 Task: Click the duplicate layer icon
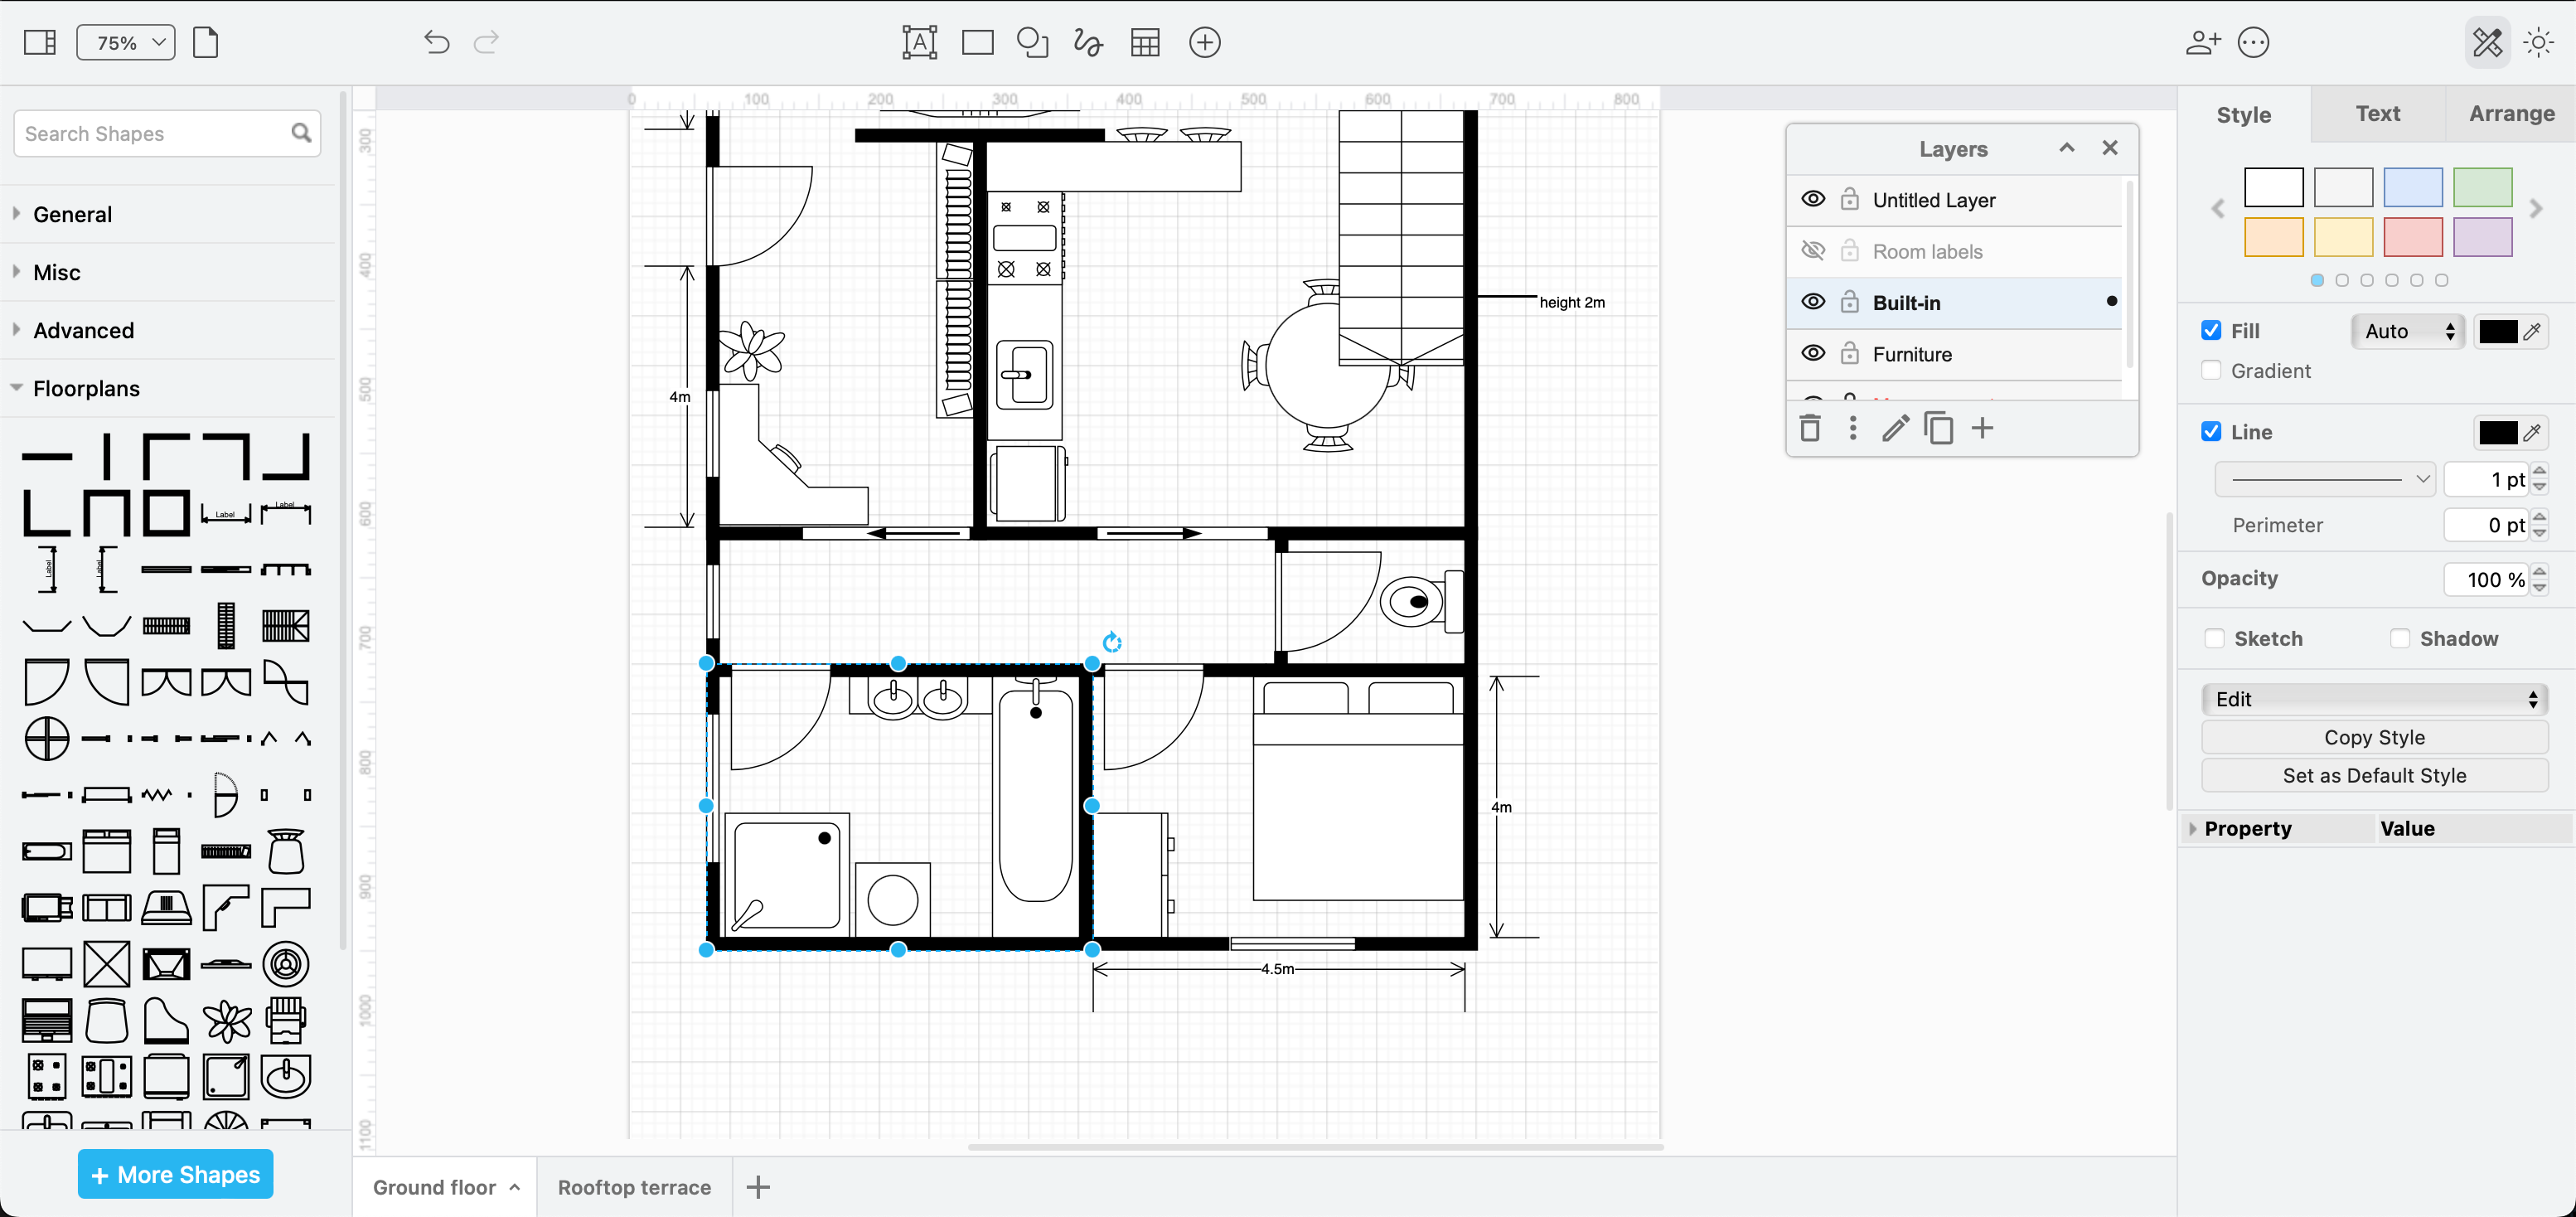1939,427
